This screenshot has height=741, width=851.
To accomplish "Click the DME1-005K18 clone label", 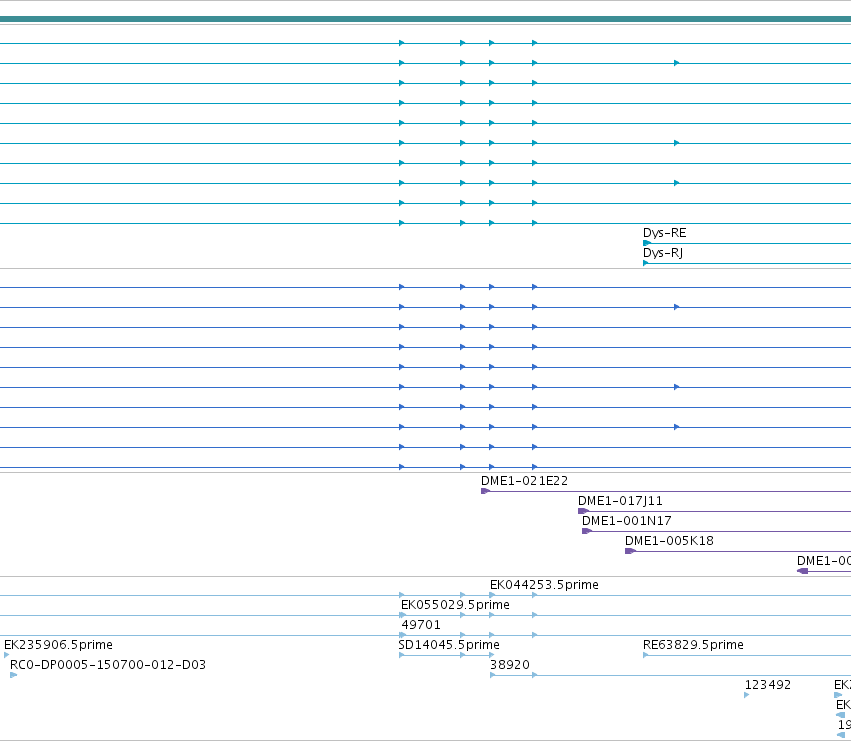I will click(669, 541).
